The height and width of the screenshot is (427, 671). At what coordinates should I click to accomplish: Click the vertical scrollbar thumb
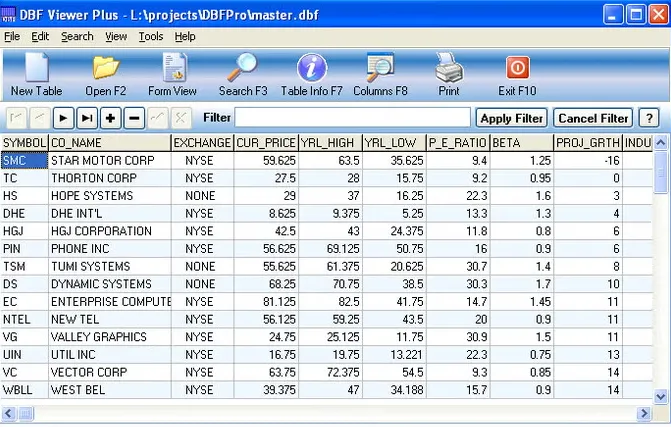coord(661,172)
